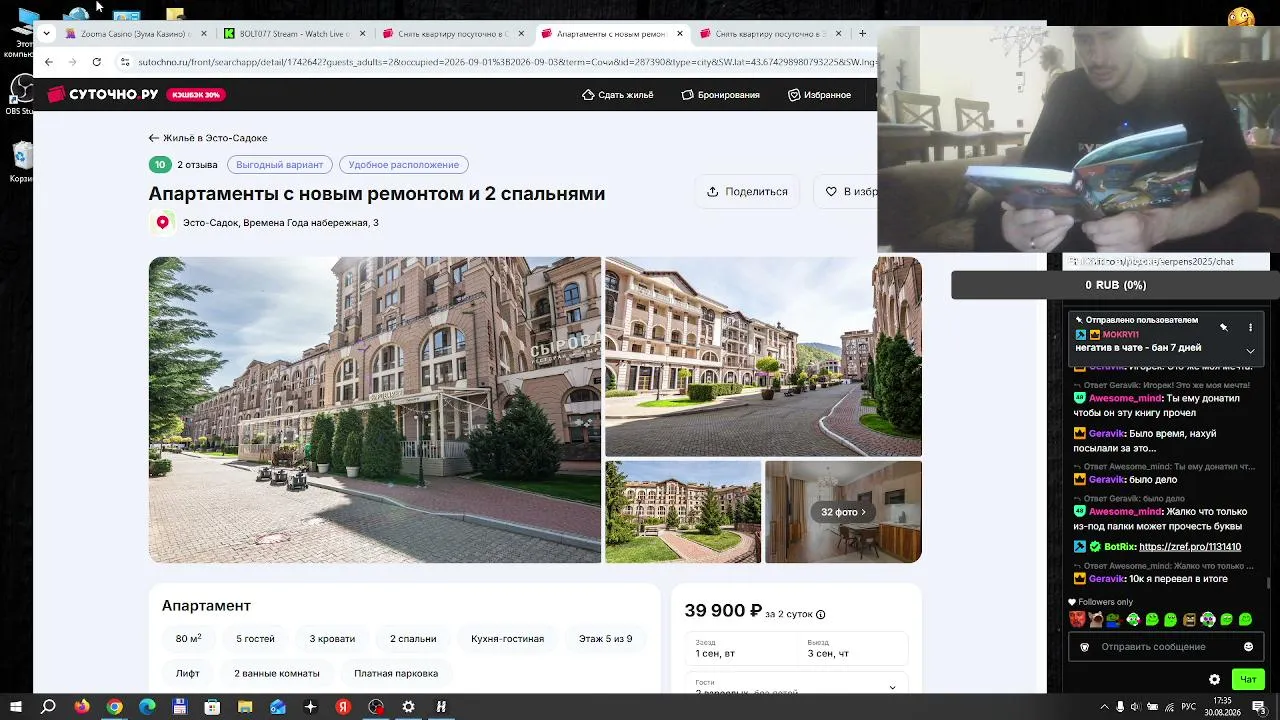Open File Explorer from the taskbar
1280x720 pixels.
(x=245, y=707)
